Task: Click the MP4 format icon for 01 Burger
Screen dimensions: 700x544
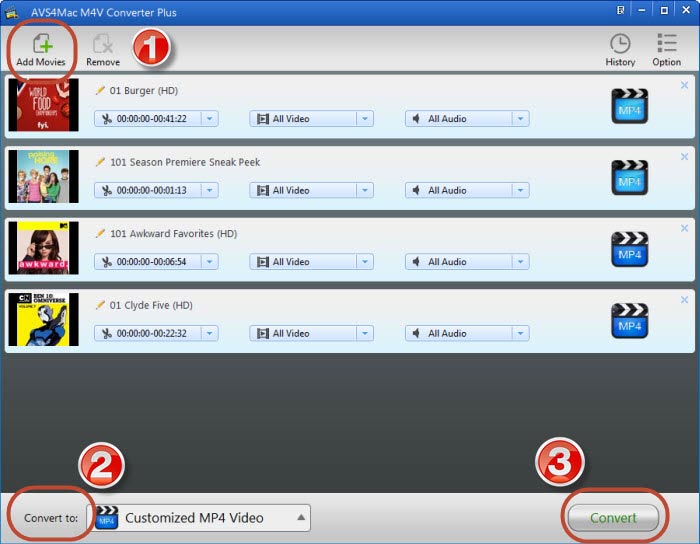Action: (x=629, y=106)
